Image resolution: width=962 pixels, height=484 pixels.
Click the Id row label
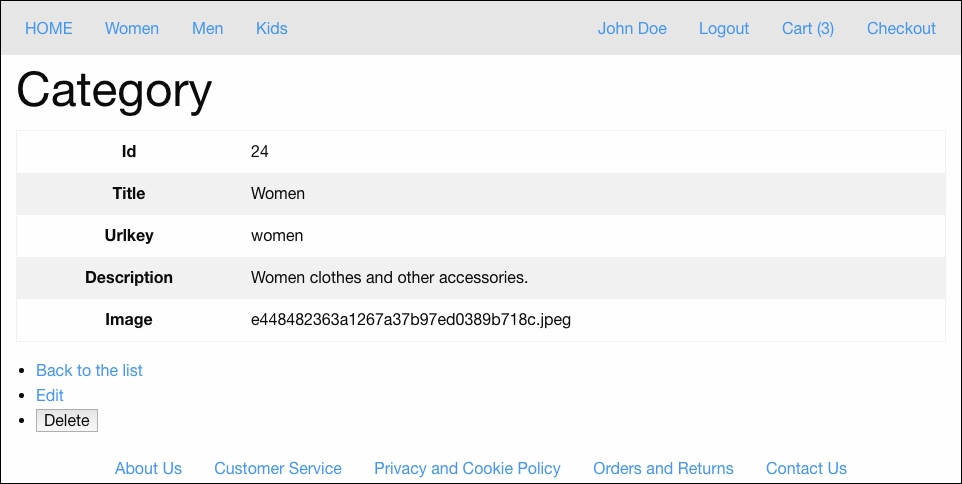[x=129, y=152]
